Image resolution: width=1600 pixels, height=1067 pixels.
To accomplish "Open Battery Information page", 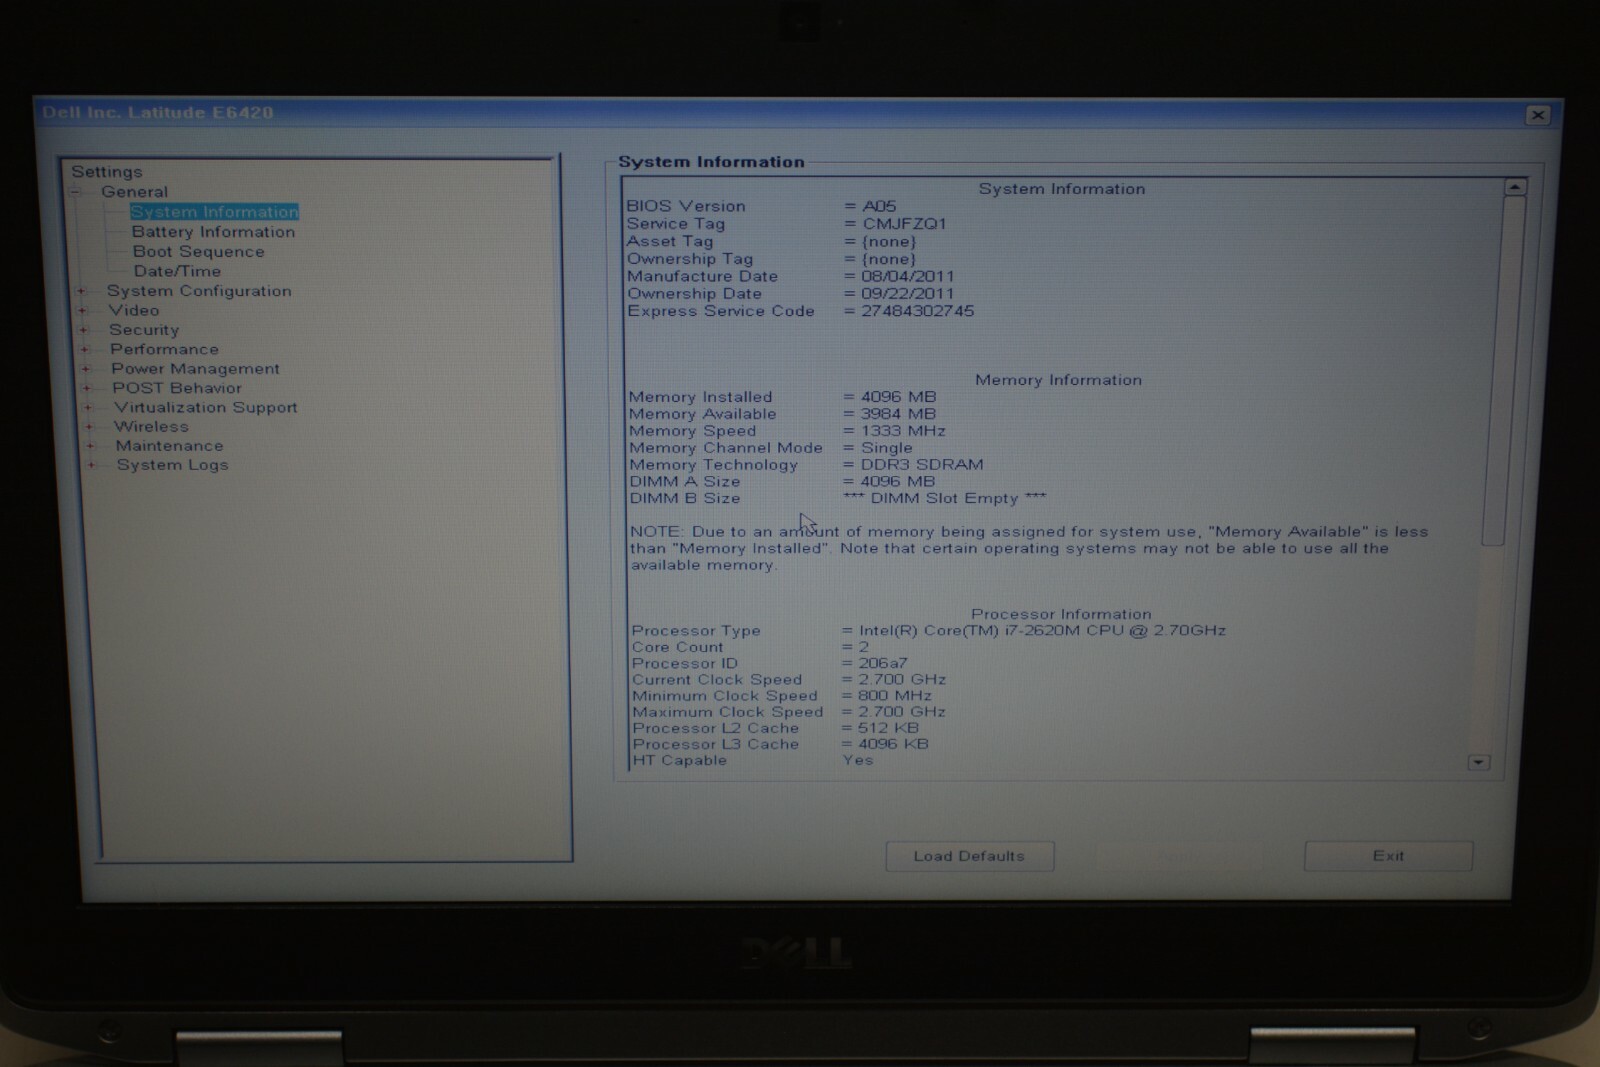I will tap(213, 232).
